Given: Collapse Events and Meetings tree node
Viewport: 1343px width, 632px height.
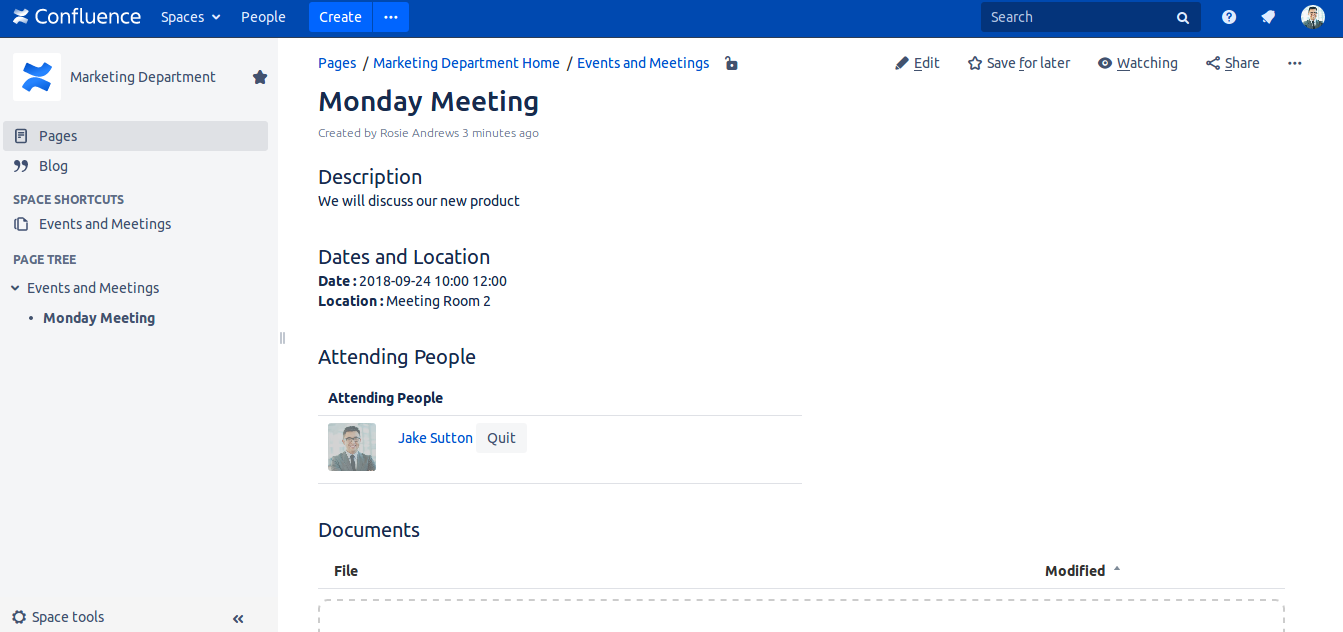Looking at the screenshot, I should [15, 288].
